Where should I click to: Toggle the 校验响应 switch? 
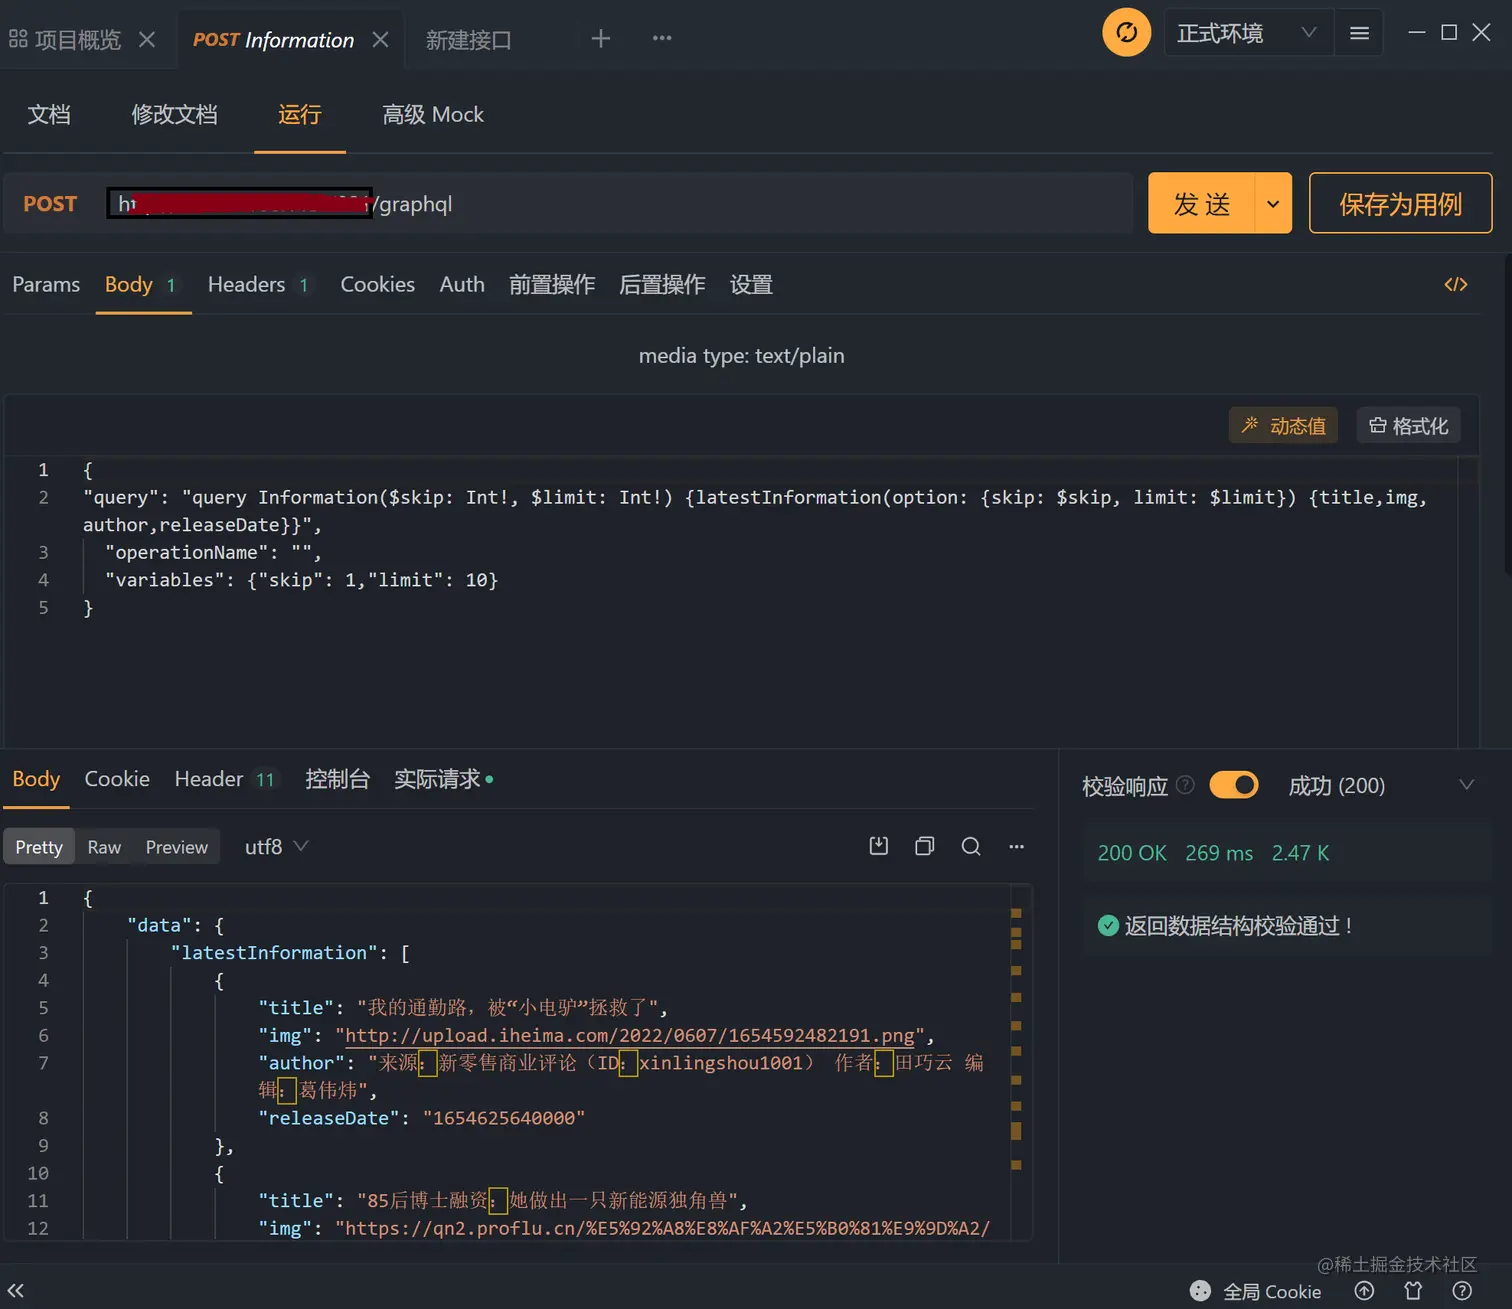[1234, 785]
